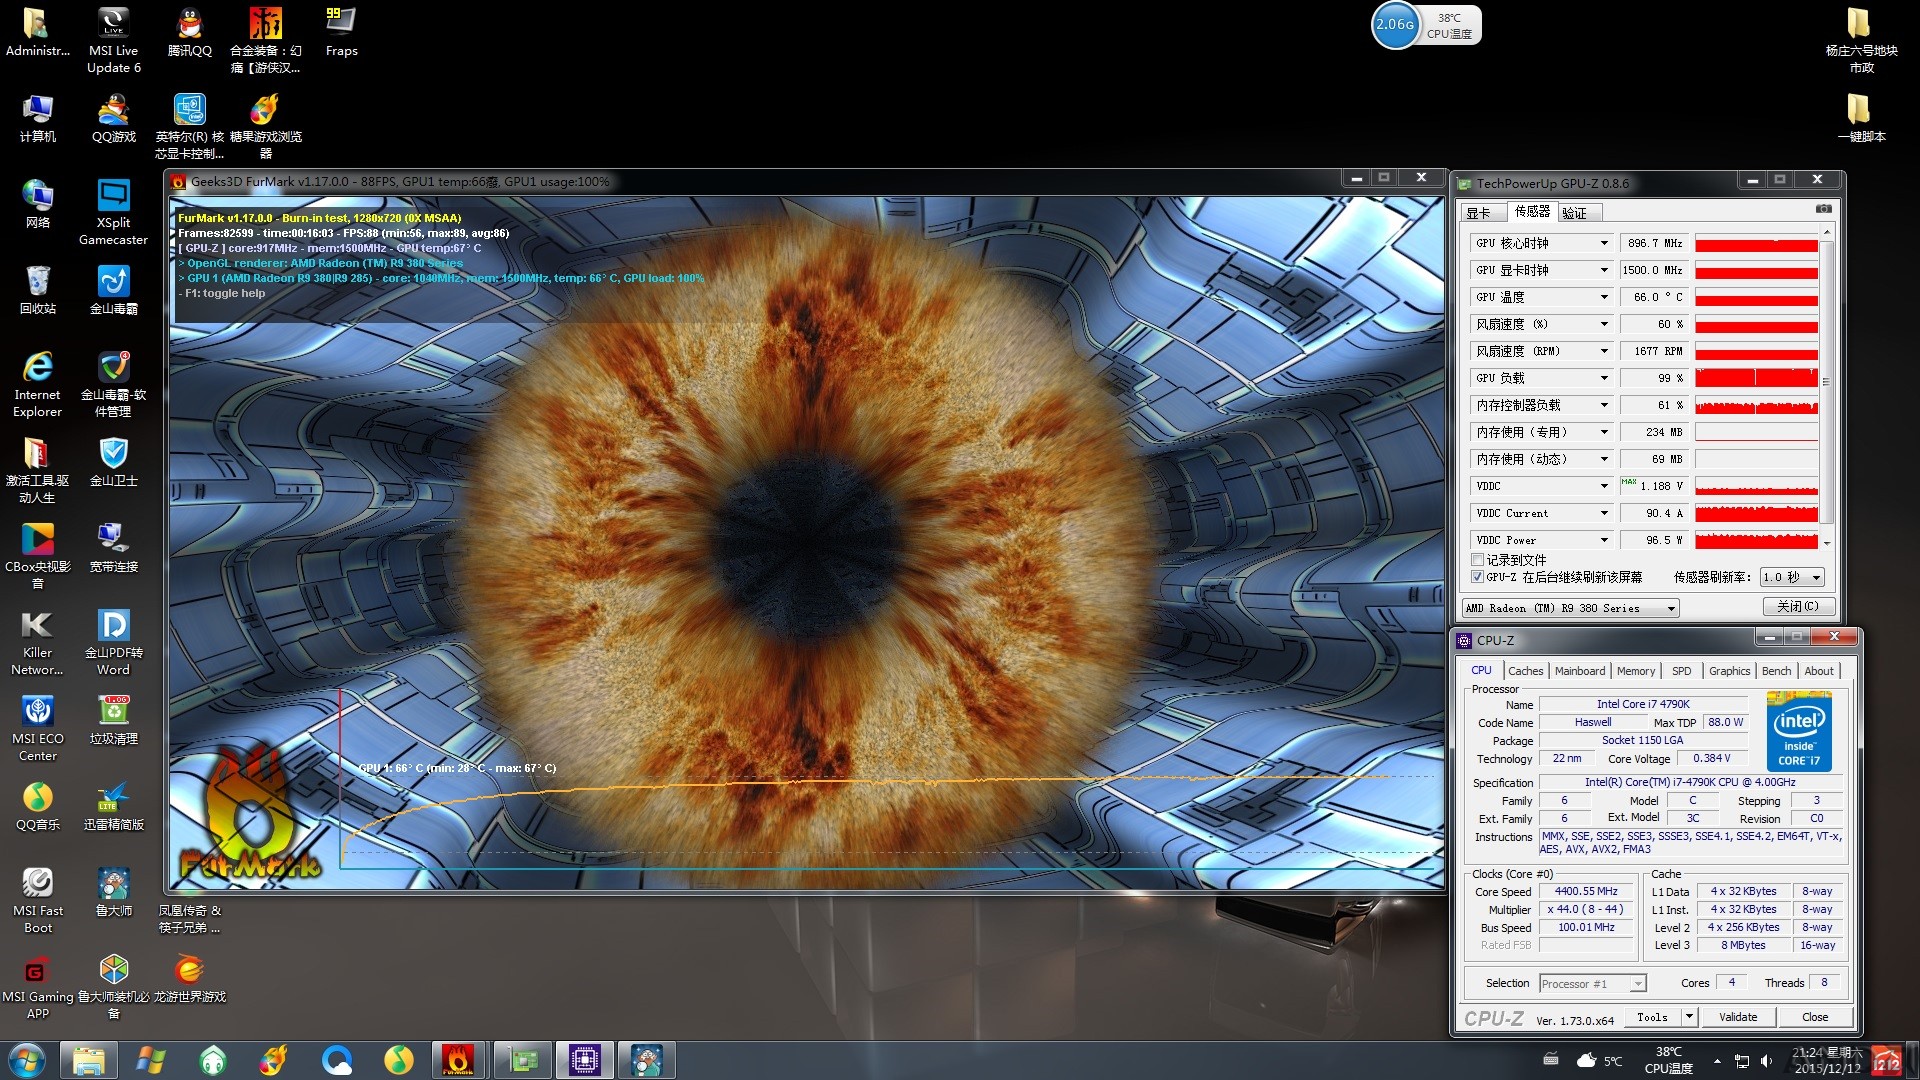Open the Administrator folder on desktop
The width and height of the screenshot is (1920, 1080).
tap(37, 33)
